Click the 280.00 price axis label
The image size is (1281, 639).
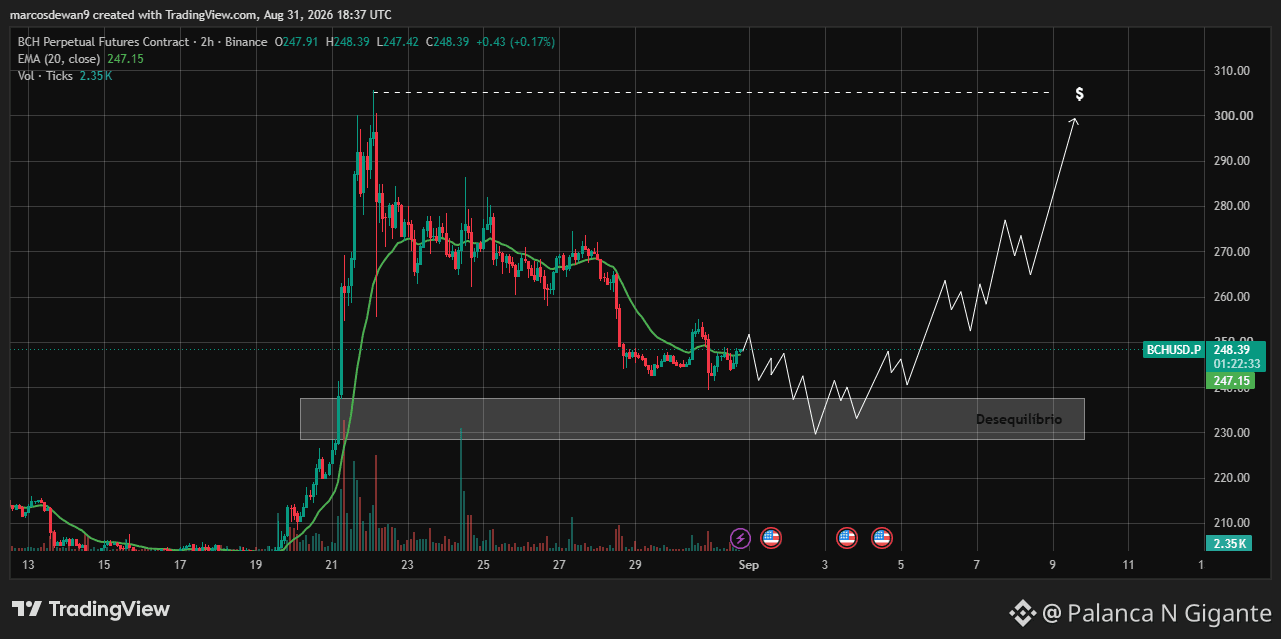(x=1231, y=206)
